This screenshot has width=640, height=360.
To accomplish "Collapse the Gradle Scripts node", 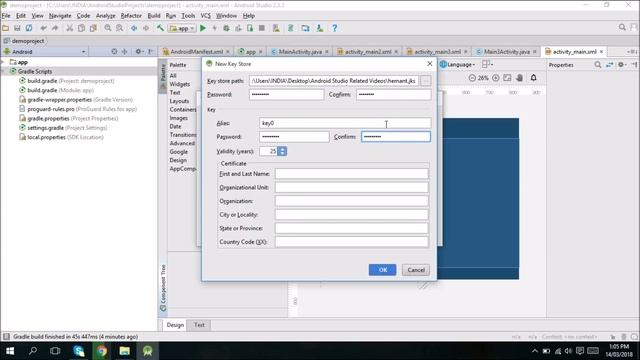I will click(x=4, y=71).
